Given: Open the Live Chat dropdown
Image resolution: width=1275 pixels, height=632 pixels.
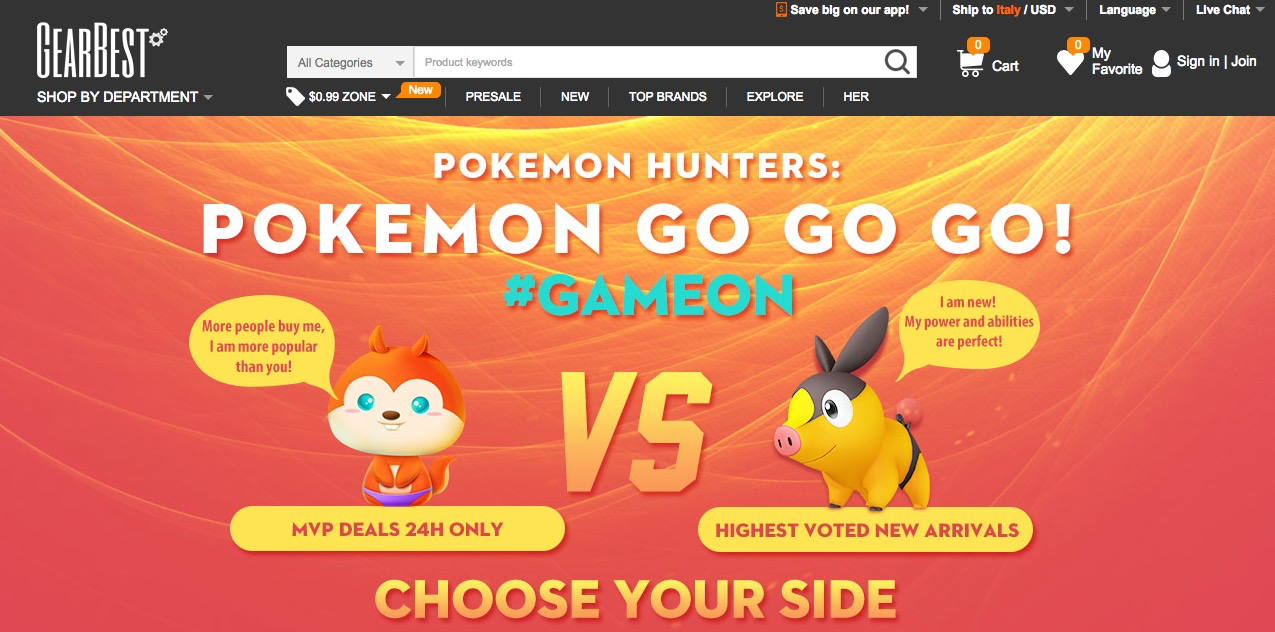Looking at the screenshot, I should 1230,10.
